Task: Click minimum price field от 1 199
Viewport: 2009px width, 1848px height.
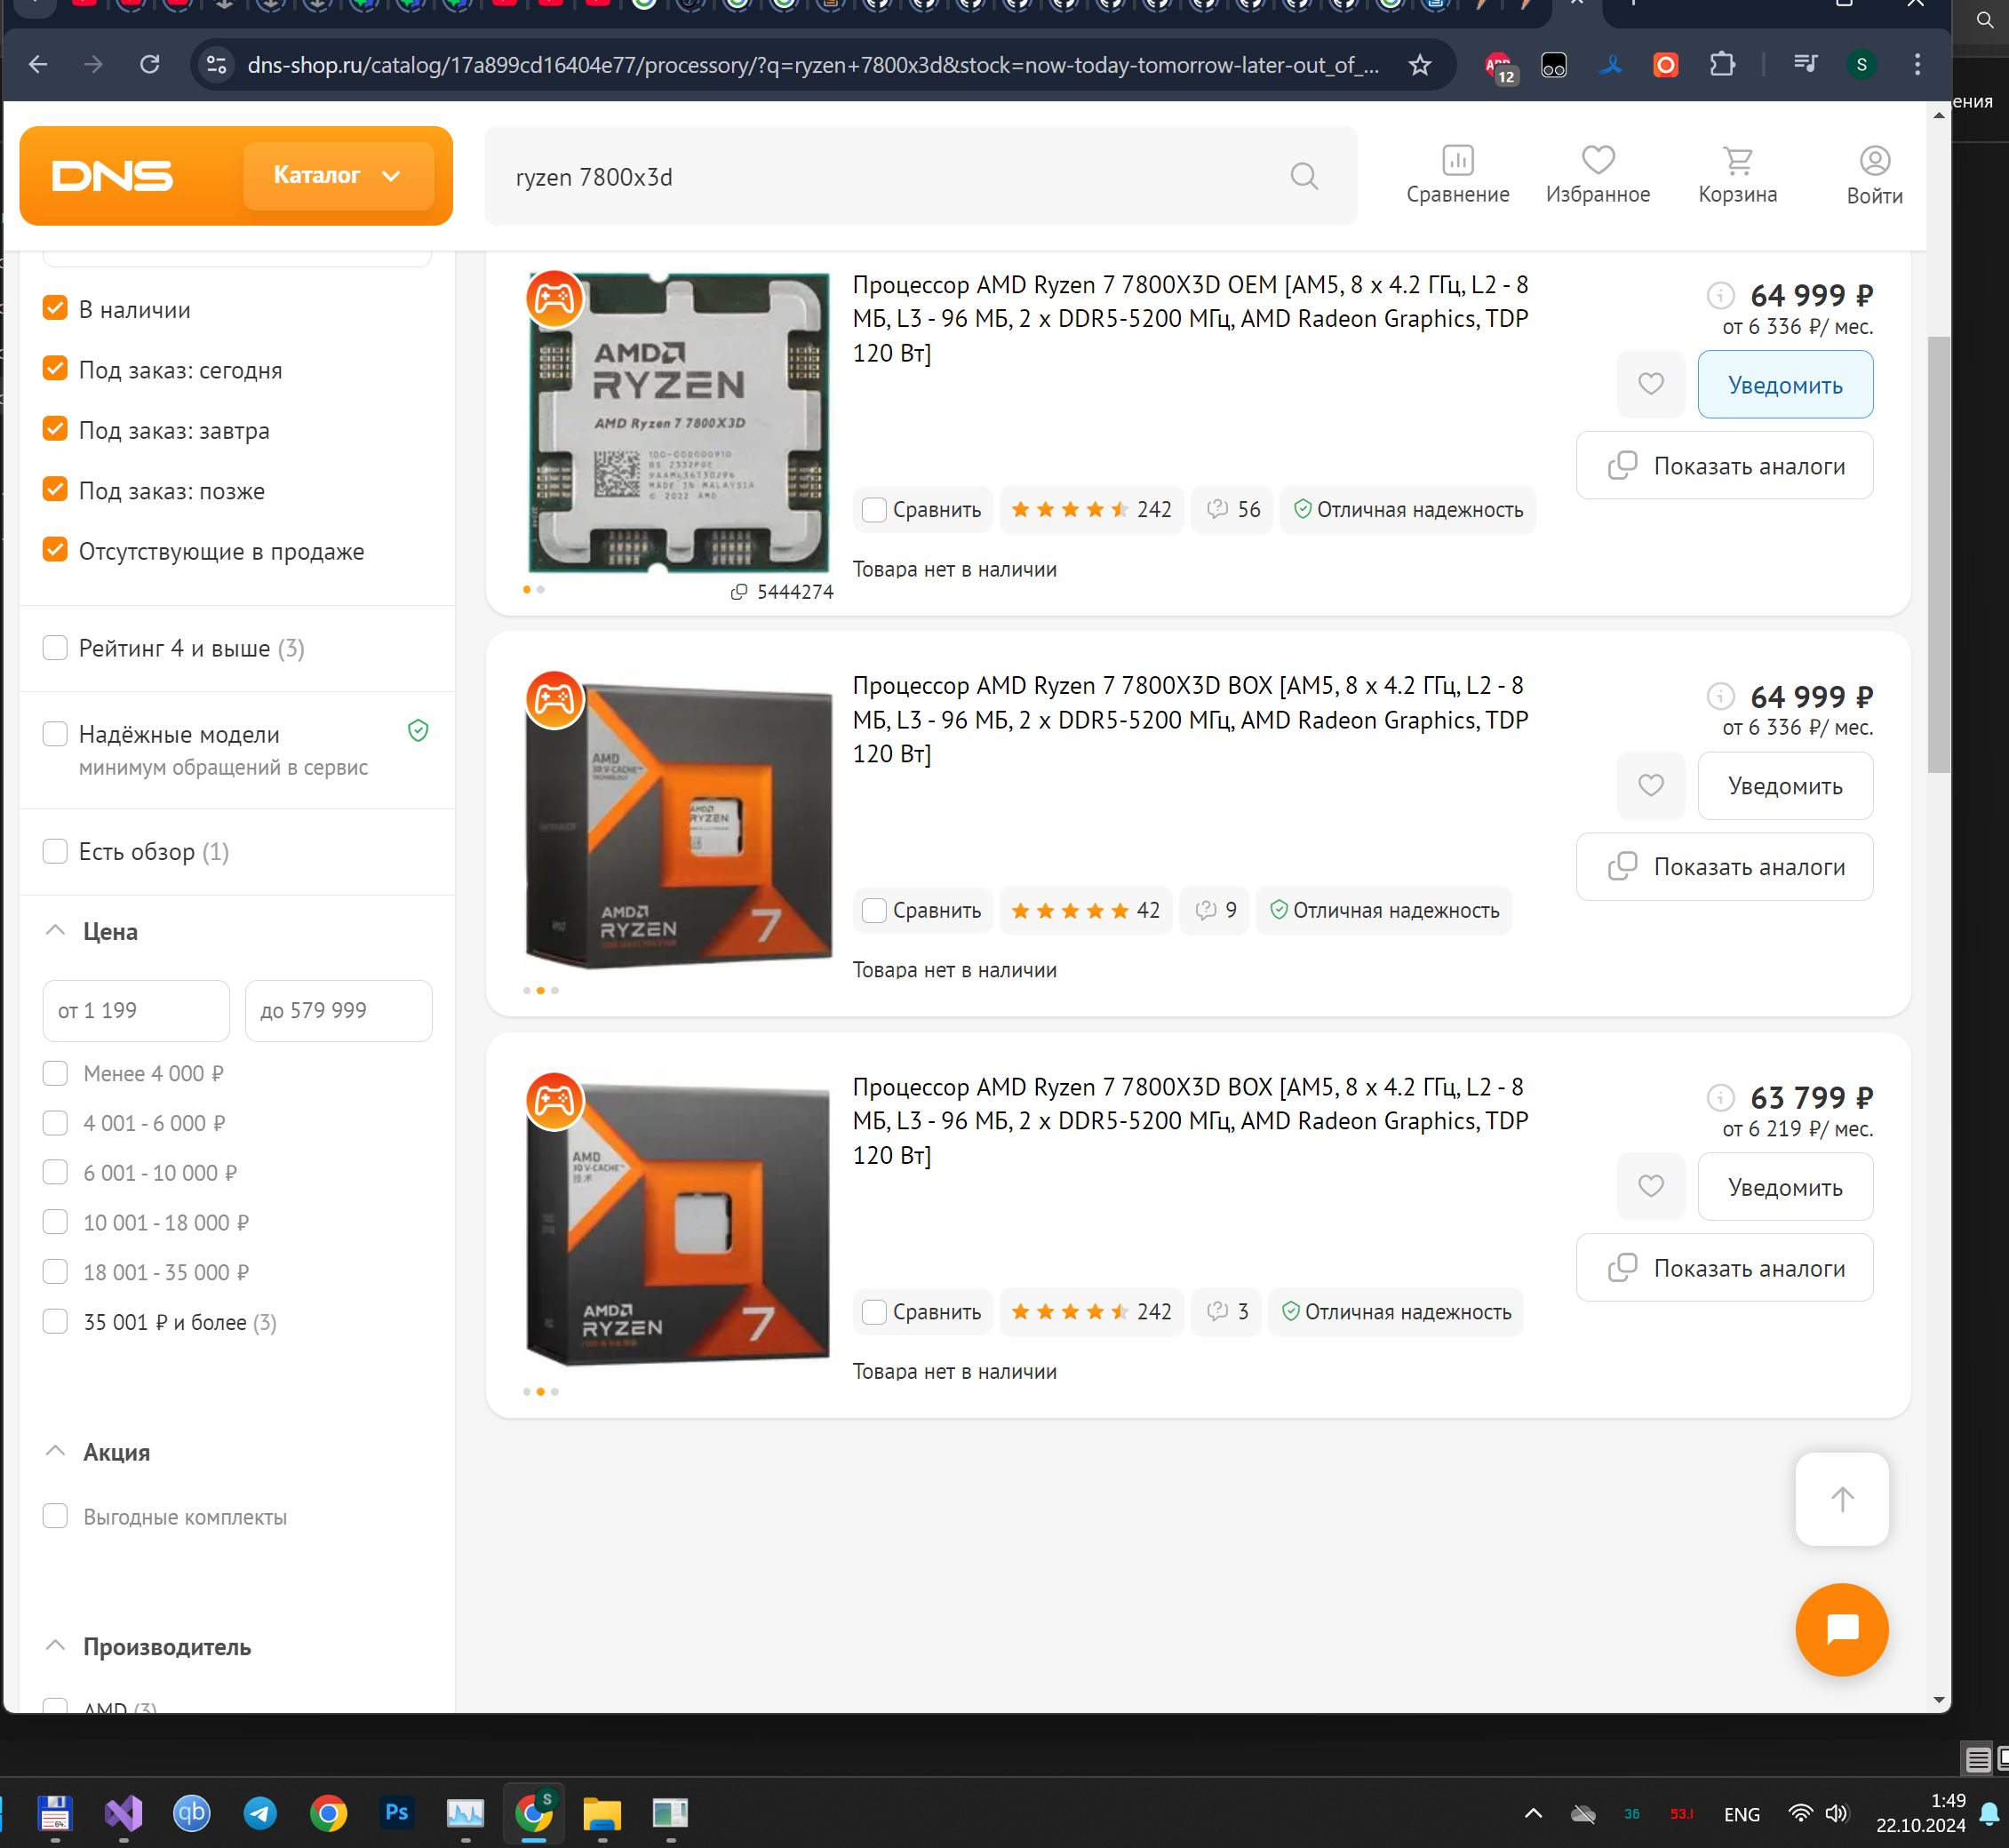Action: click(x=136, y=1010)
